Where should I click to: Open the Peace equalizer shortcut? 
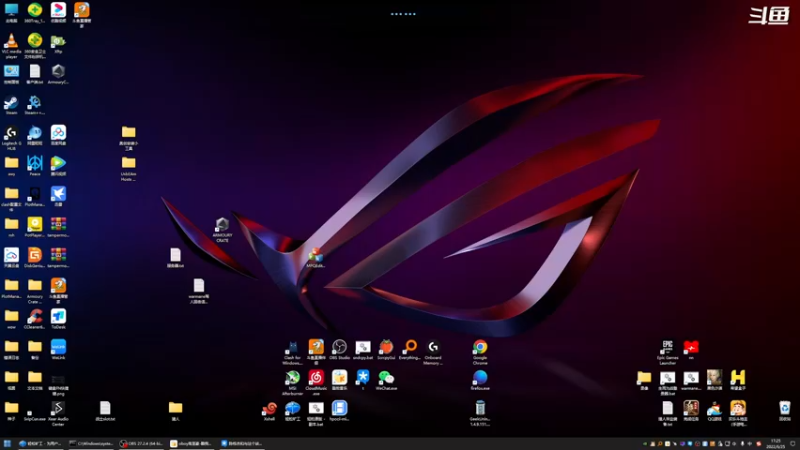coord(35,163)
